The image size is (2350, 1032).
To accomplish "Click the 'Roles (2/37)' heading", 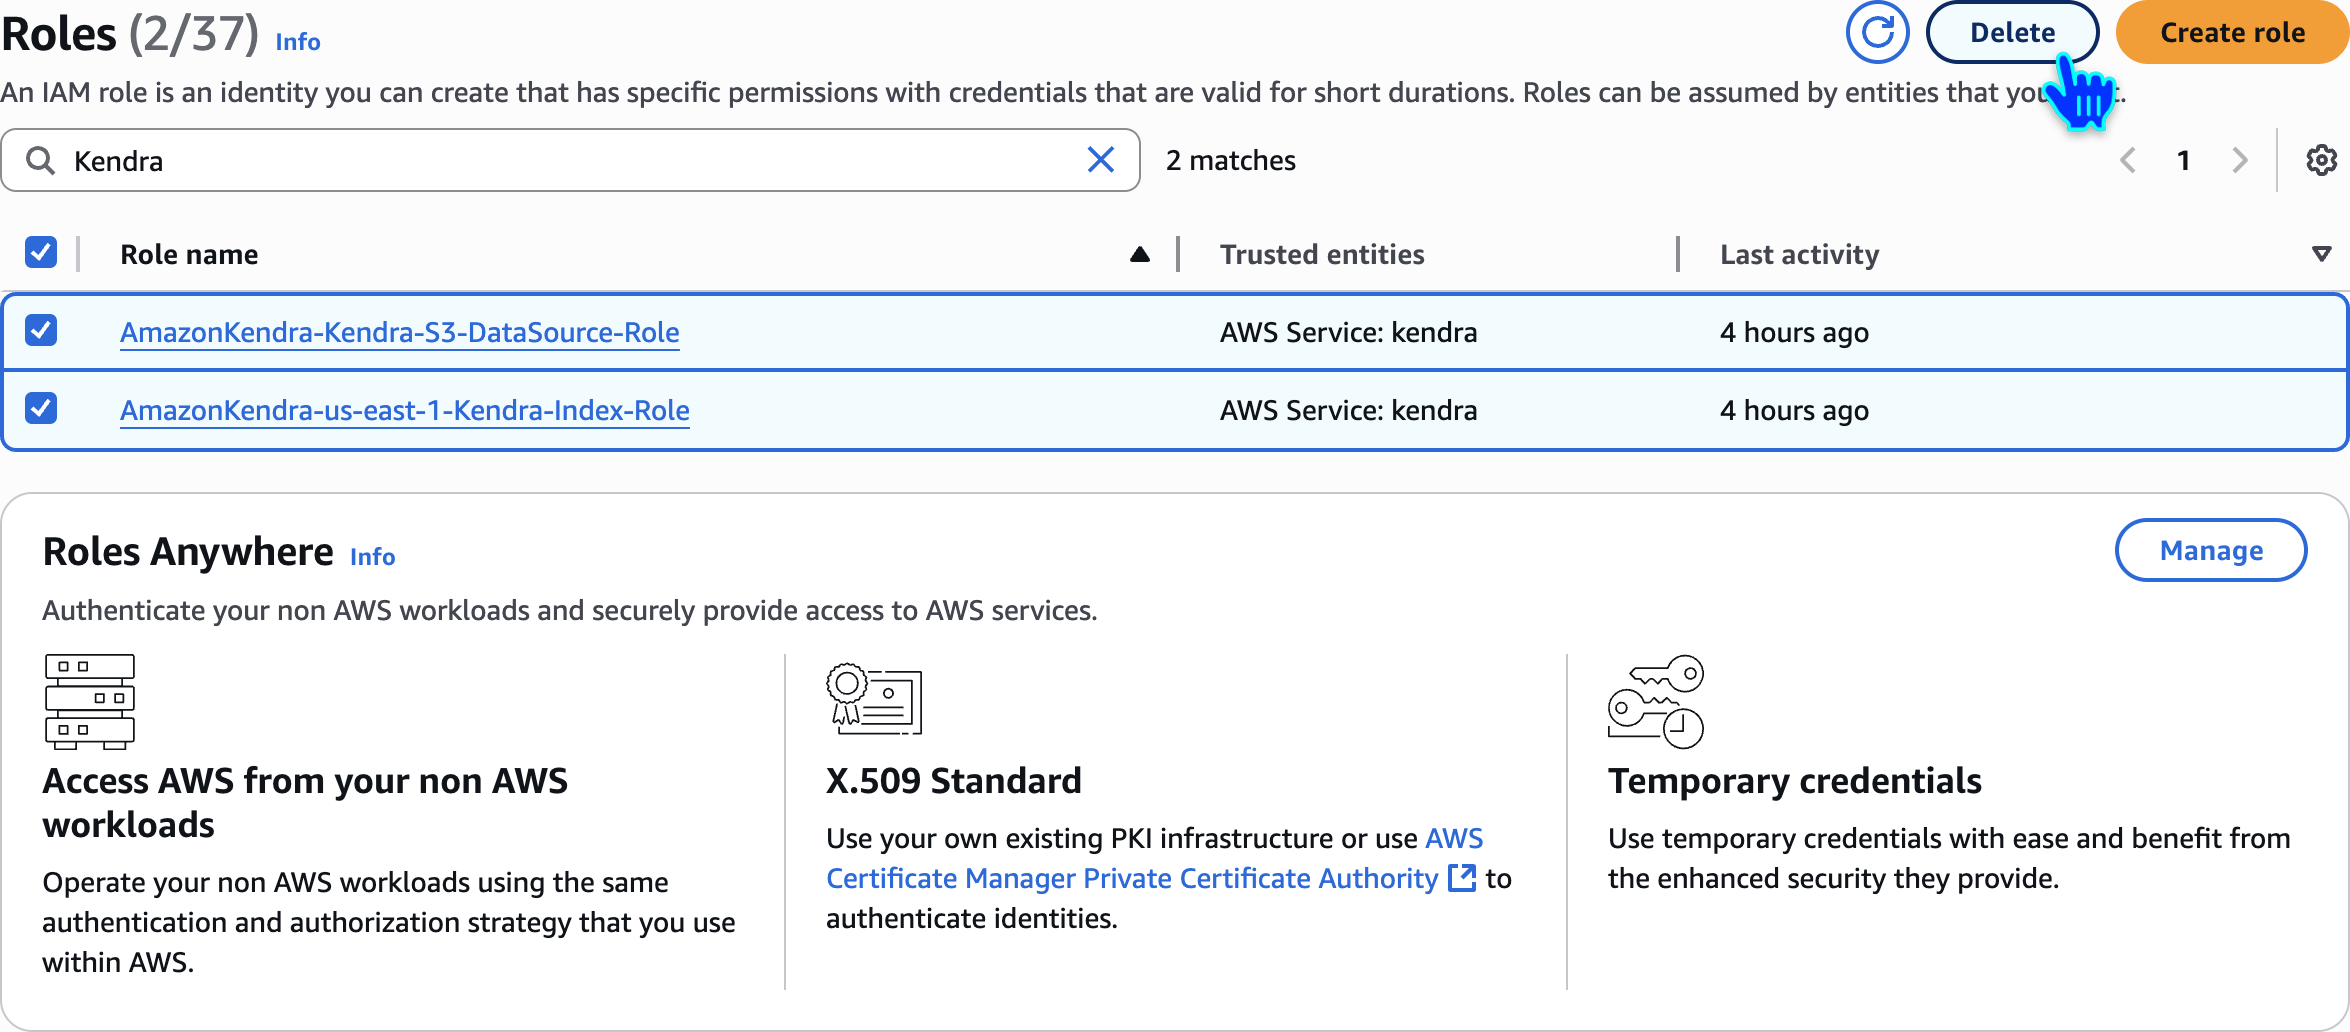I will [130, 33].
